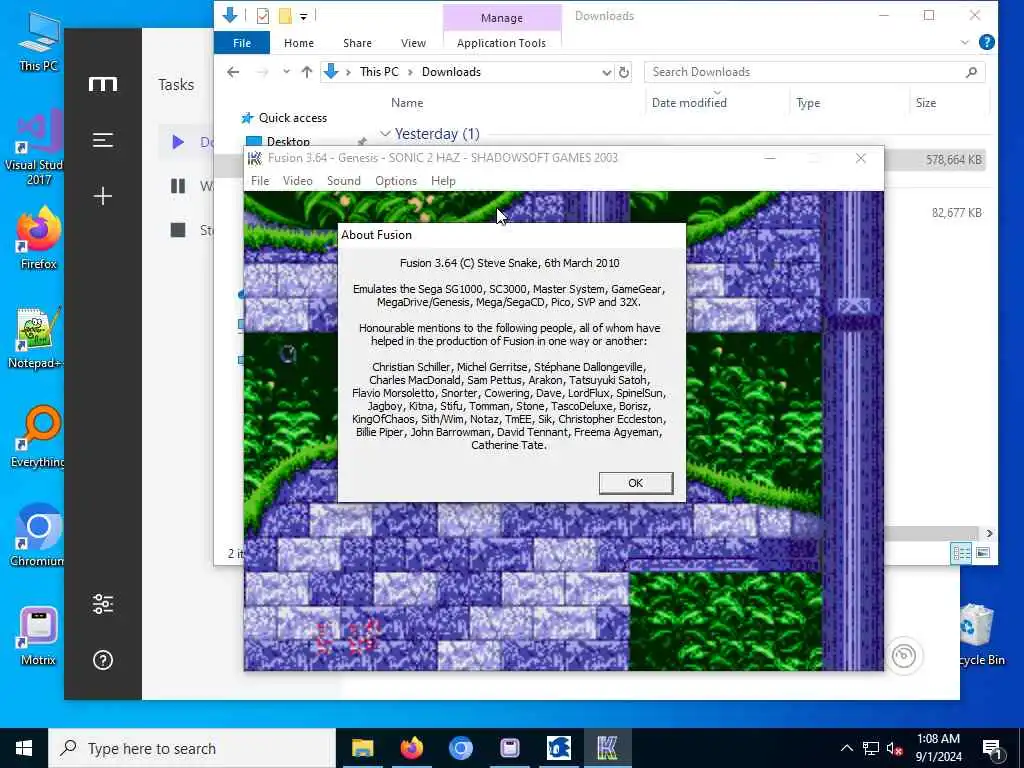The width and height of the screenshot is (1024, 768).
Task: Open Notepad++ desktop shortcut
Action: point(36,338)
